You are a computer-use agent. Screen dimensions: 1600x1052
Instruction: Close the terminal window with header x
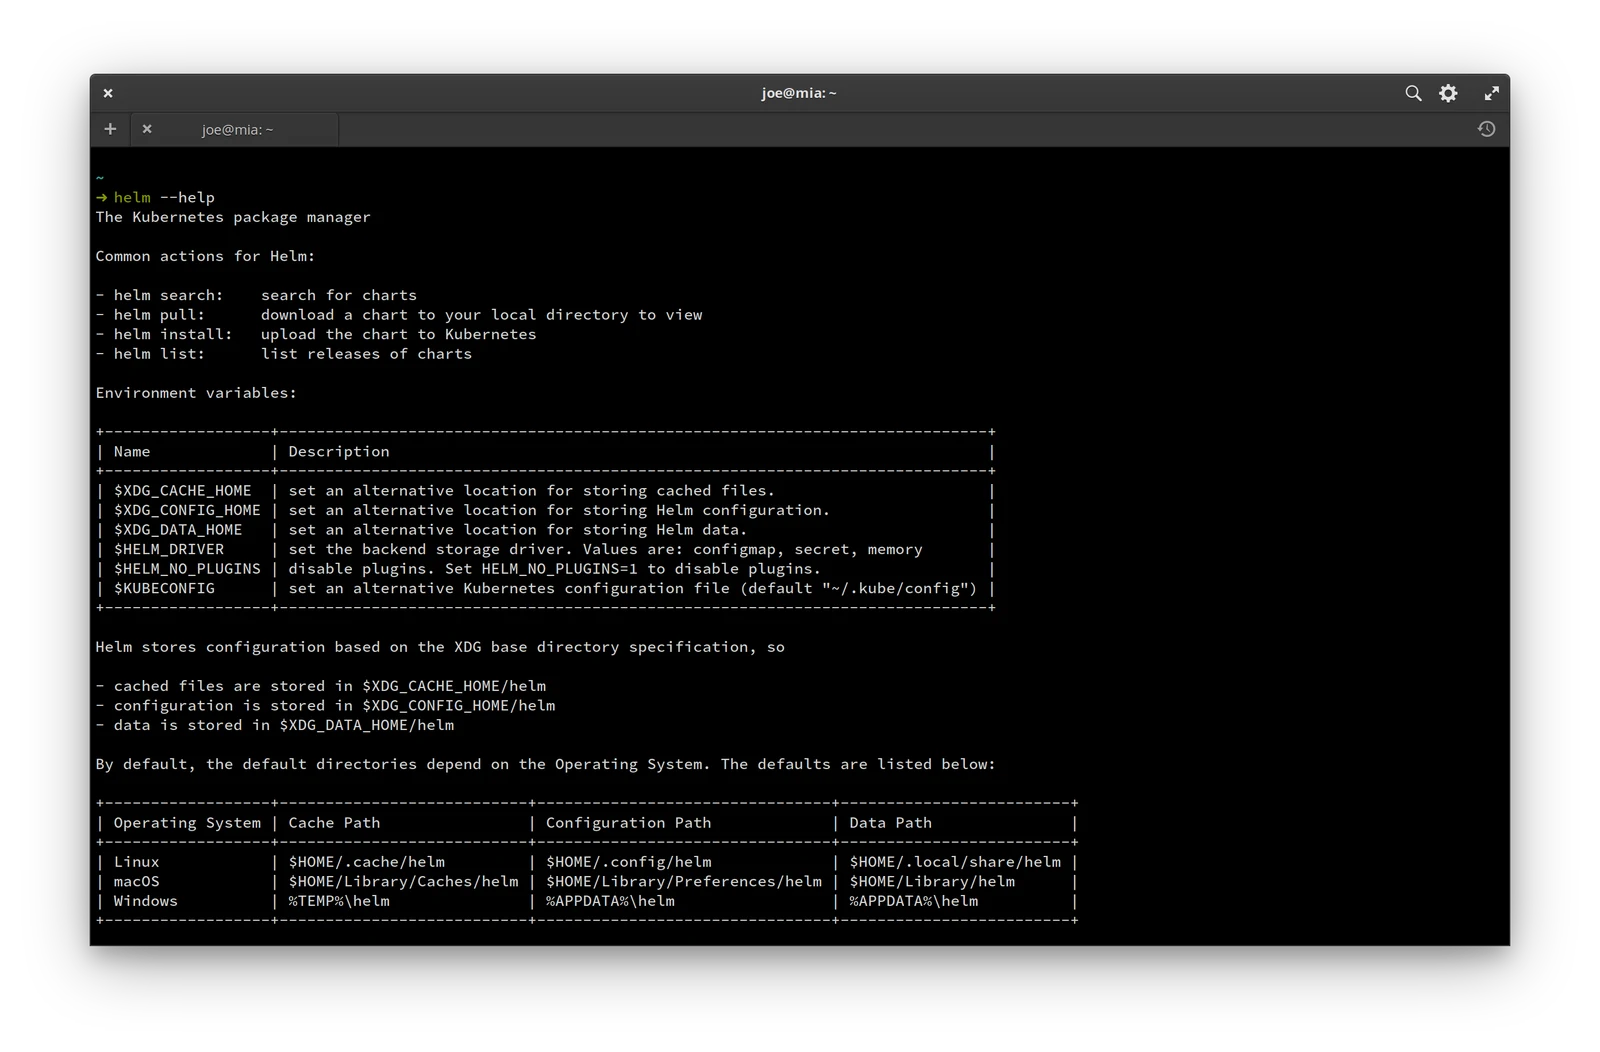pos(108,93)
